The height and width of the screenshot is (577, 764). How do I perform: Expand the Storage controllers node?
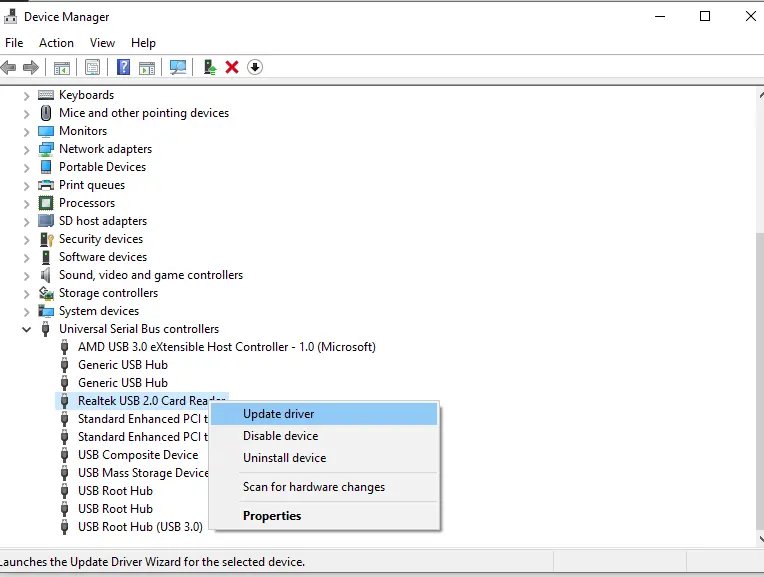click(x=27, y=293)
